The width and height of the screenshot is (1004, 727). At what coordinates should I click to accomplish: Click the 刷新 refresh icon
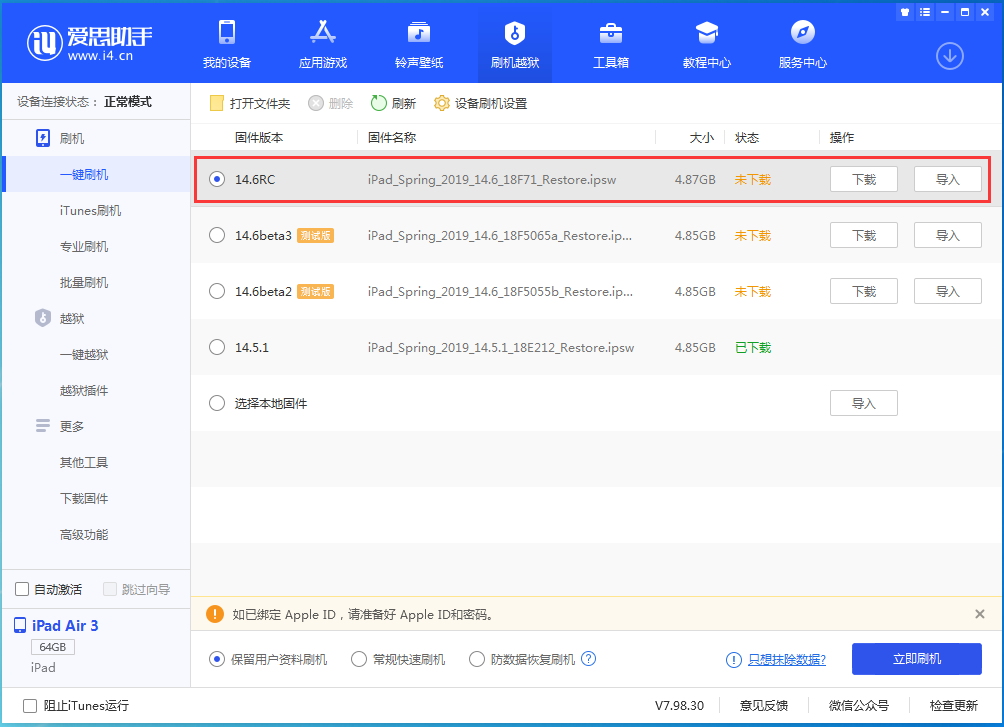click(378, 103)
